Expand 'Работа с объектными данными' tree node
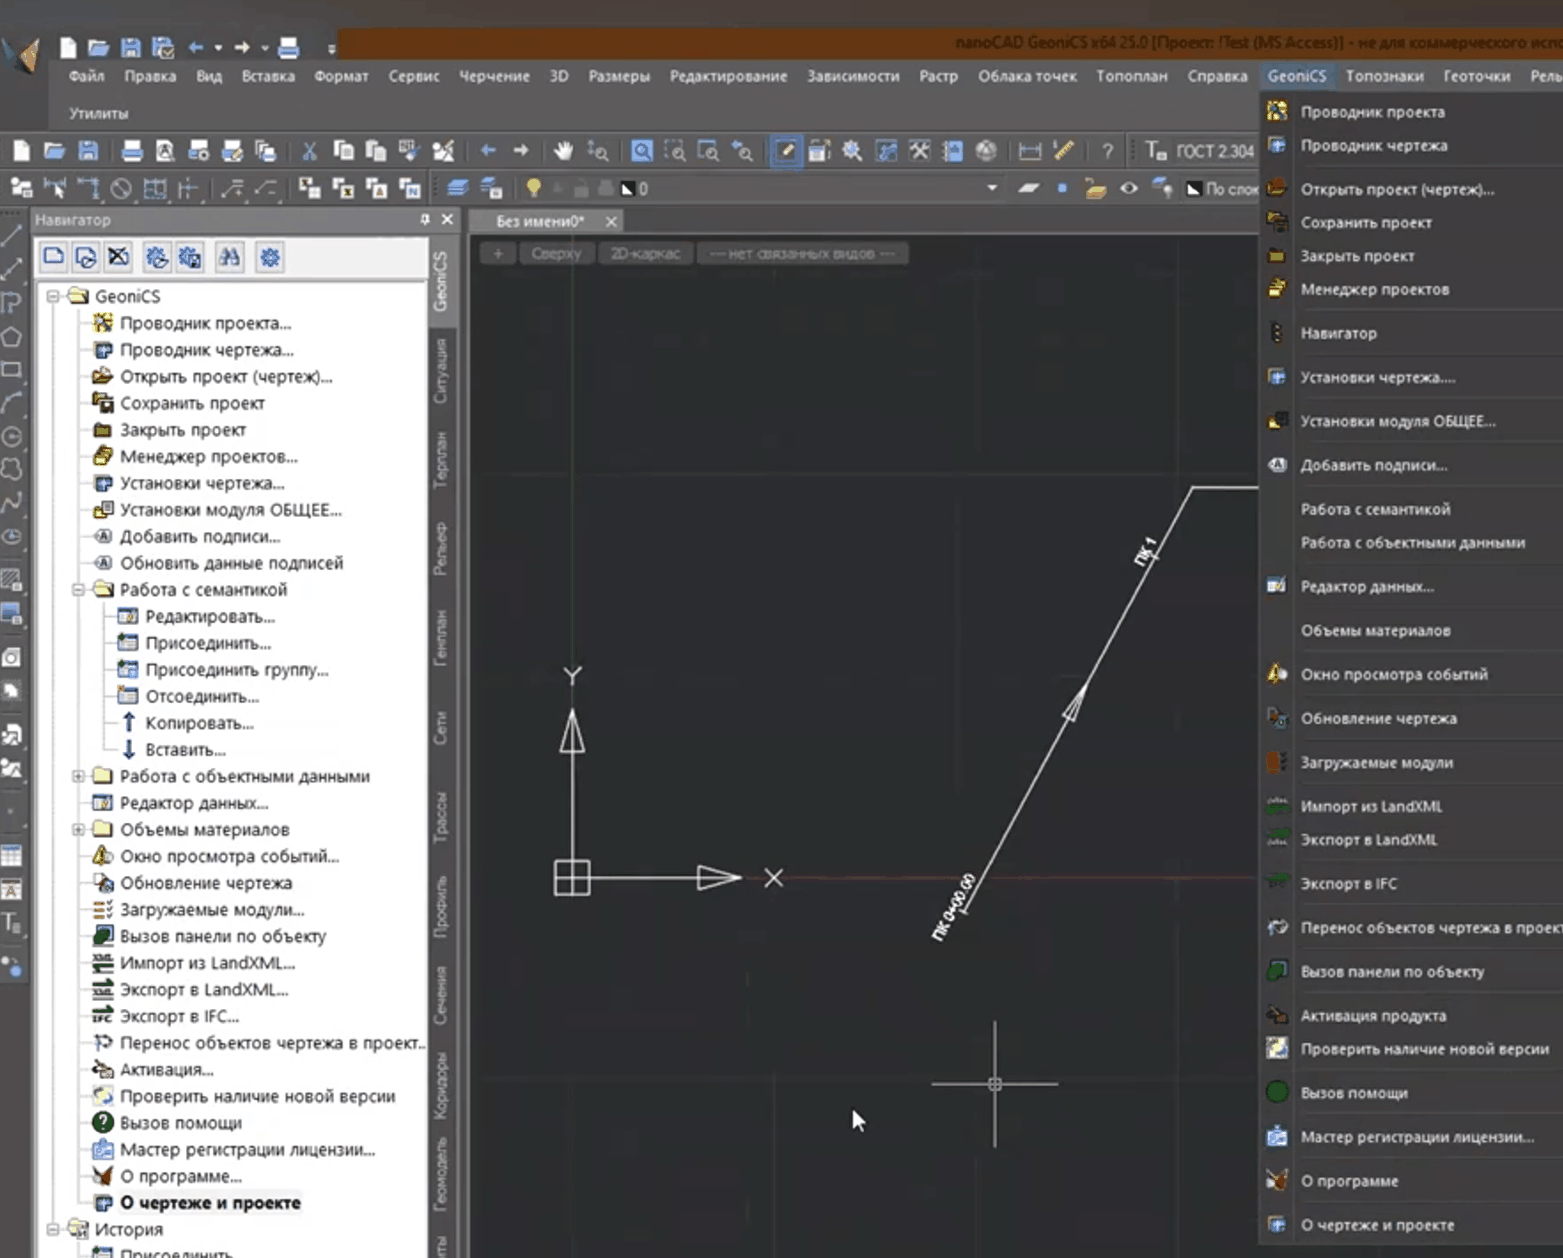This screenshot has width=1563, height=1258. click(78, 776)
